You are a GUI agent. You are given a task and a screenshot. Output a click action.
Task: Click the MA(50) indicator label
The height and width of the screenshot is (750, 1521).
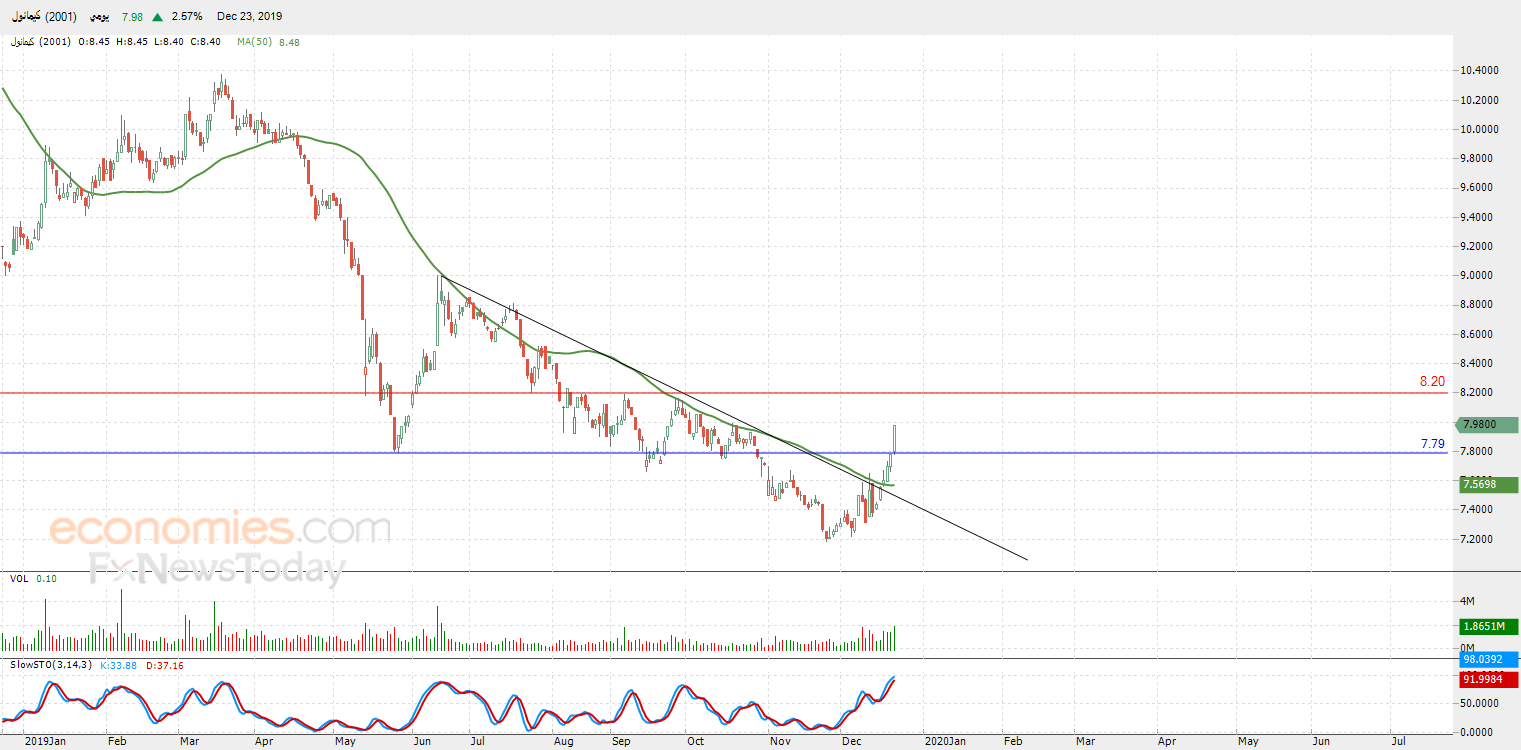click(x=256, y=42)
